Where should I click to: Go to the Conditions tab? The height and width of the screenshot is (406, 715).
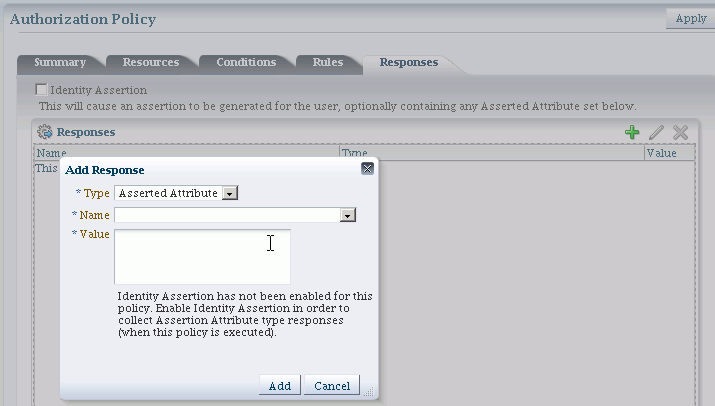246,62
